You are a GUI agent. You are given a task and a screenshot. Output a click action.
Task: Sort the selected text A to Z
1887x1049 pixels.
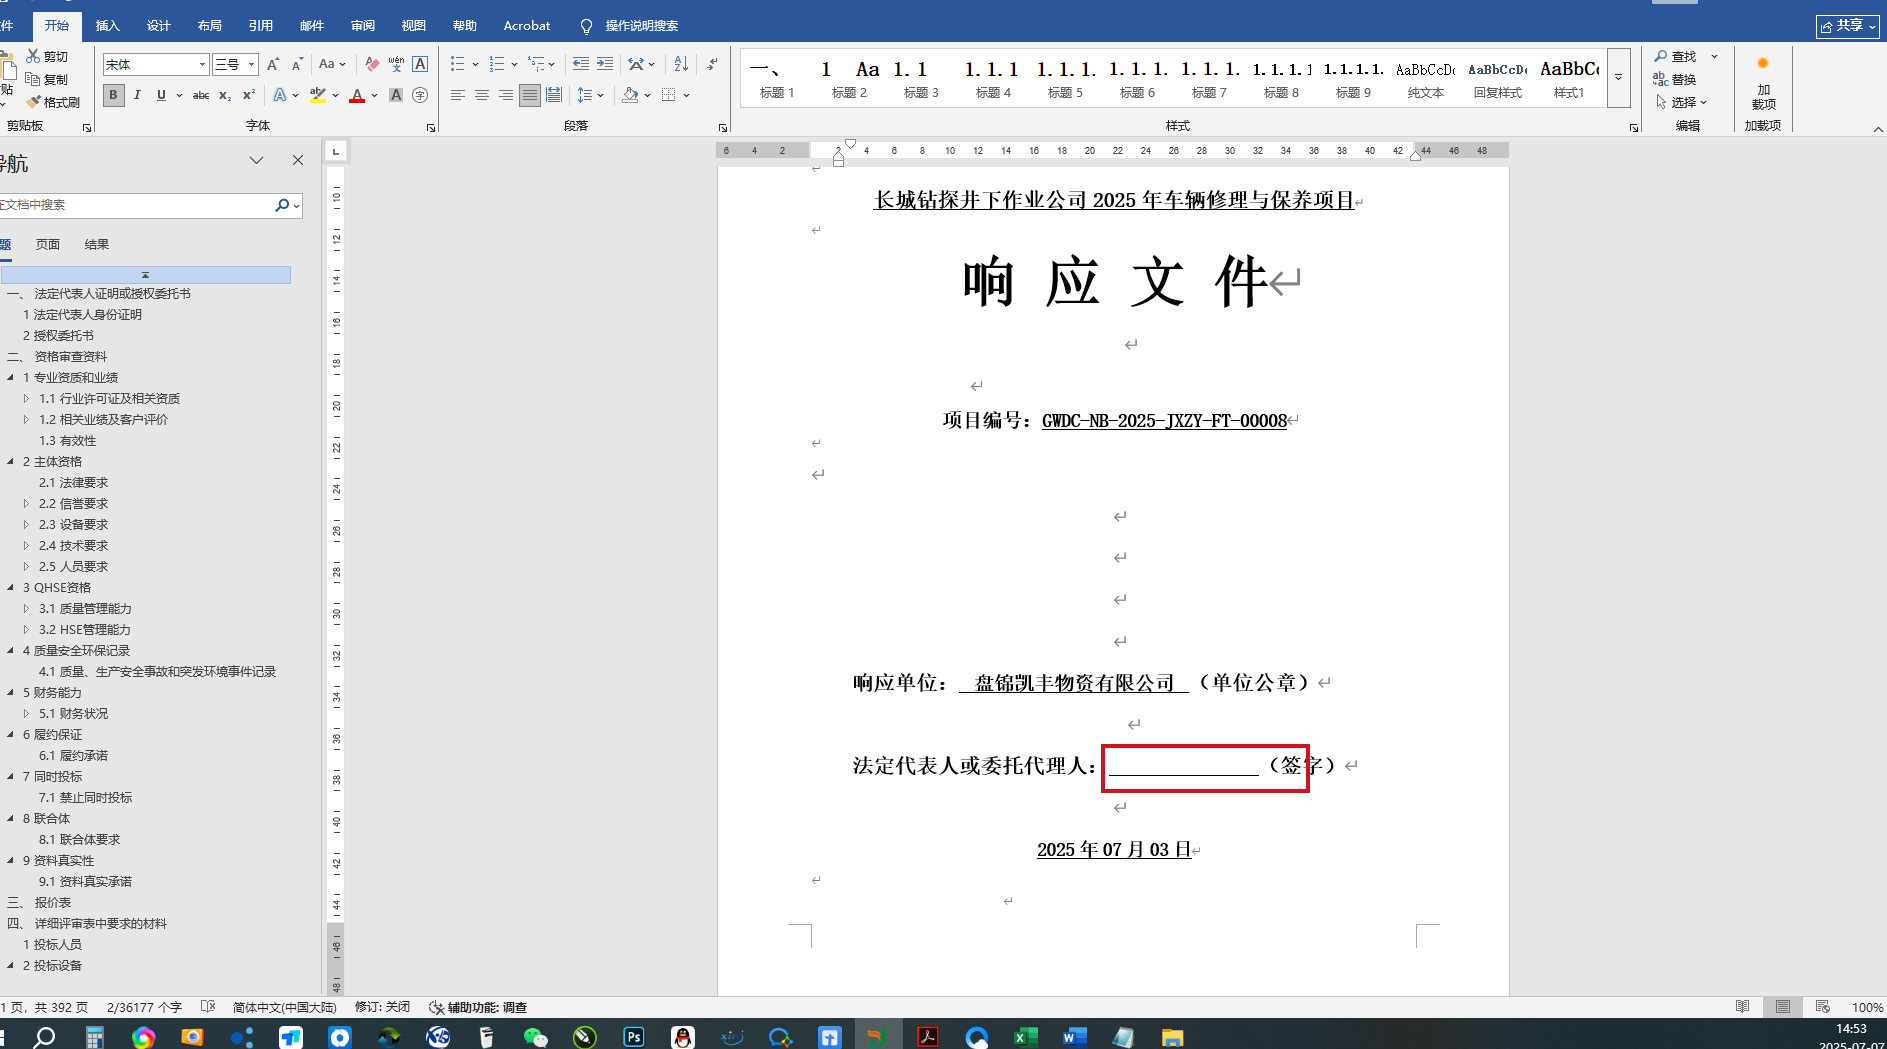681,64
